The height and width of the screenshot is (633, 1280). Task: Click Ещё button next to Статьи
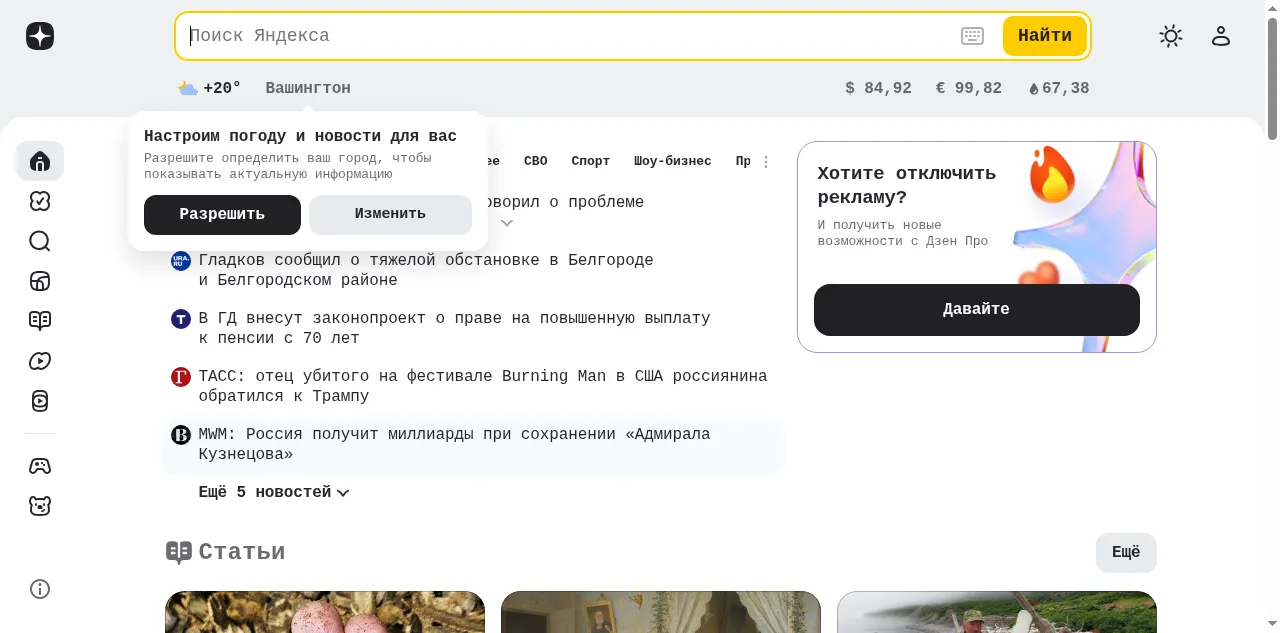[1126, 553]
